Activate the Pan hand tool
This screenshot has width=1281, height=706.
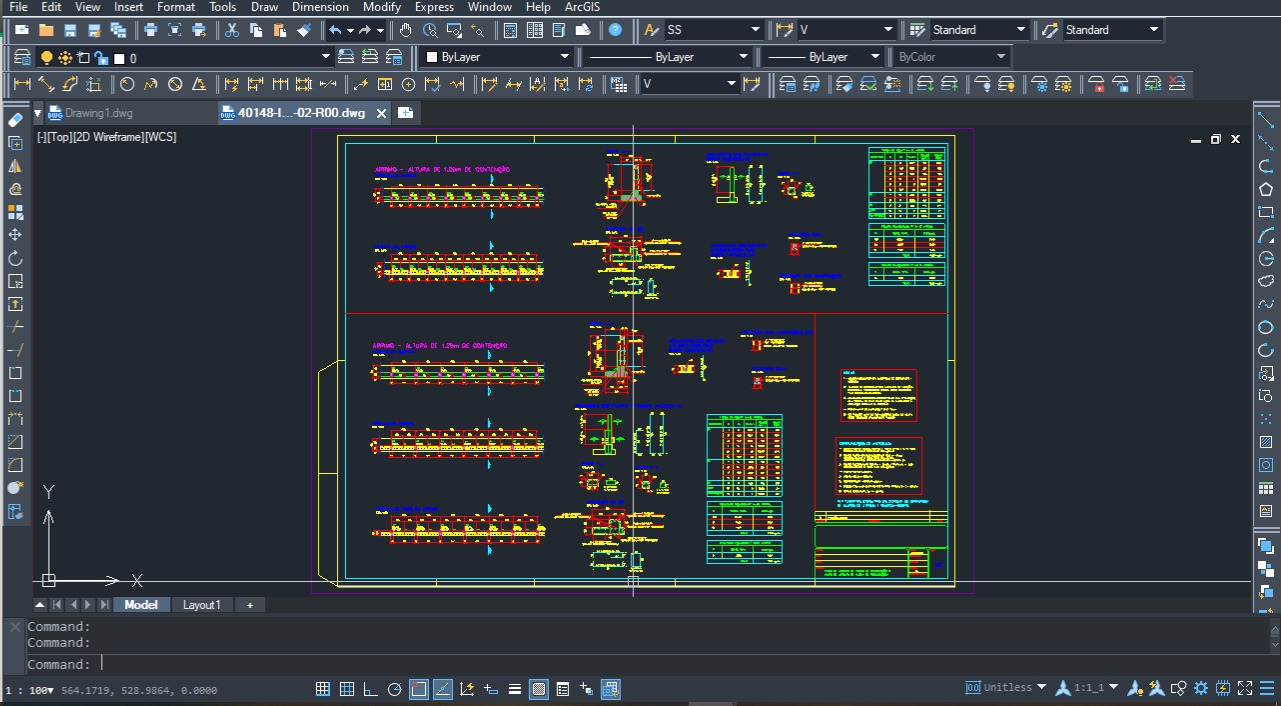click(406, 30)
